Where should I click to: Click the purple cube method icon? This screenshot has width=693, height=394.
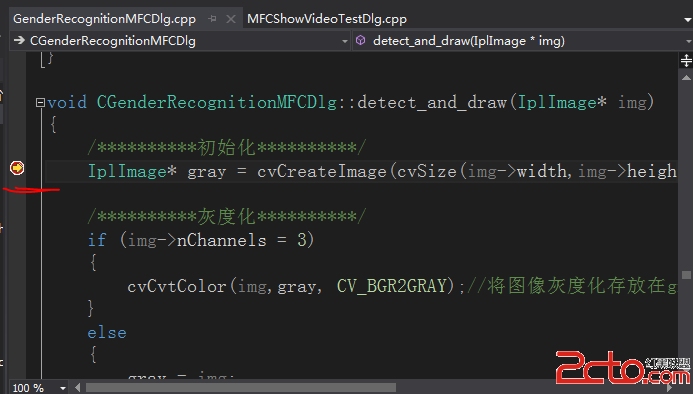click(361, 41)
